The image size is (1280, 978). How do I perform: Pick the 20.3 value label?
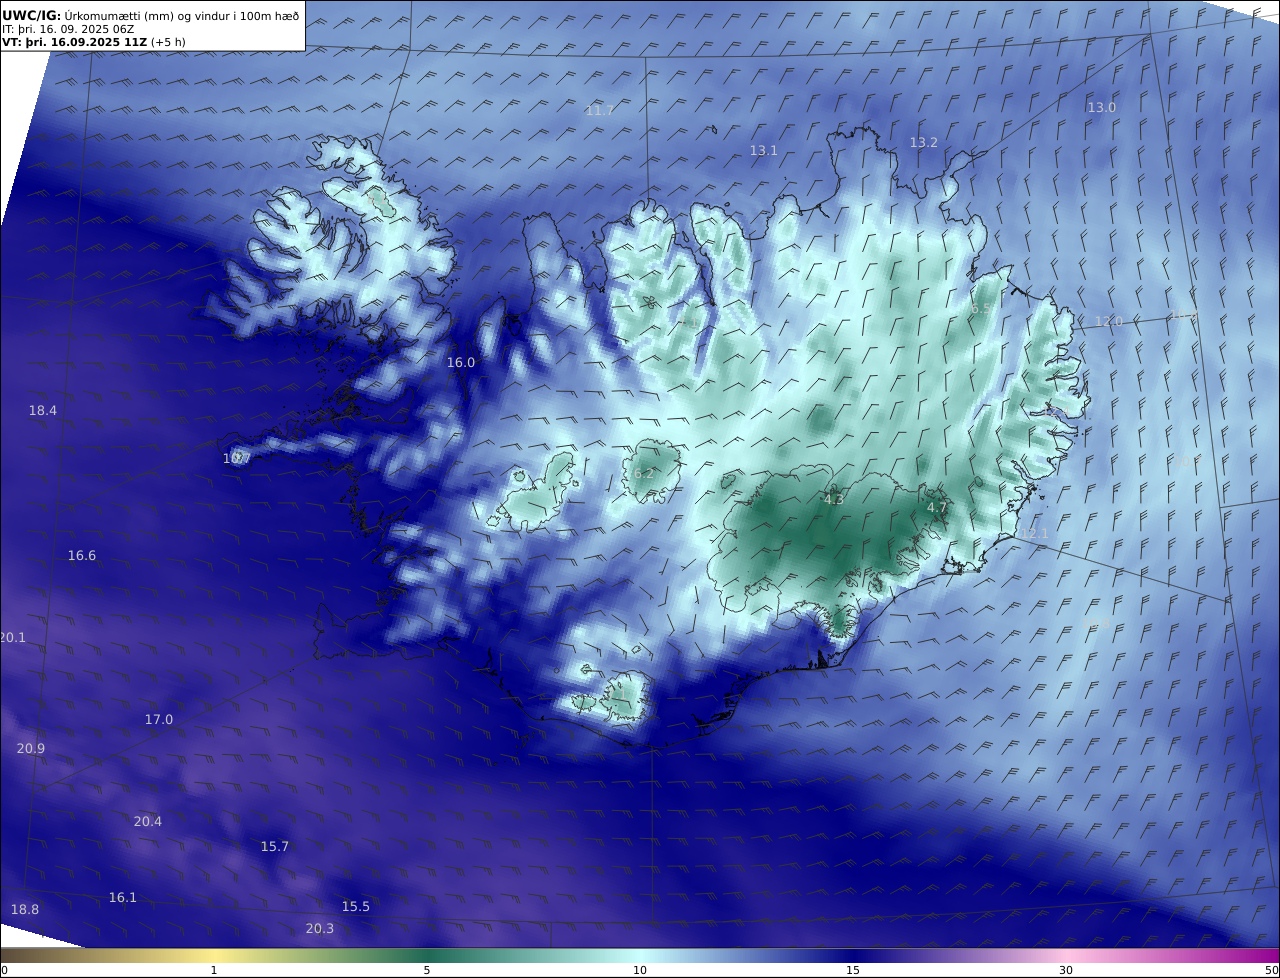[x=320, y=929]
